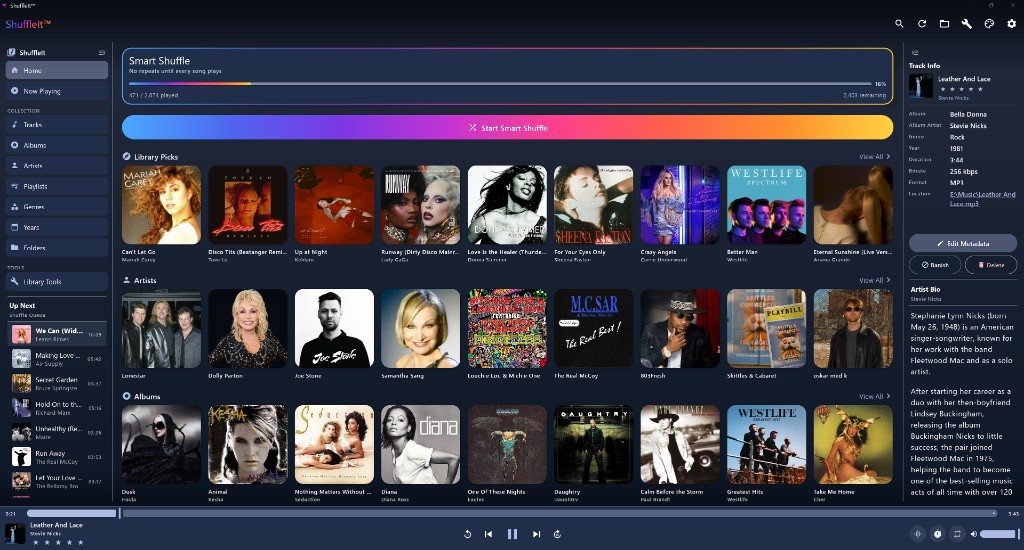The image size is (1024, 550).
Task: Open Joe Stone artist thumbnail
Action: 334,328
